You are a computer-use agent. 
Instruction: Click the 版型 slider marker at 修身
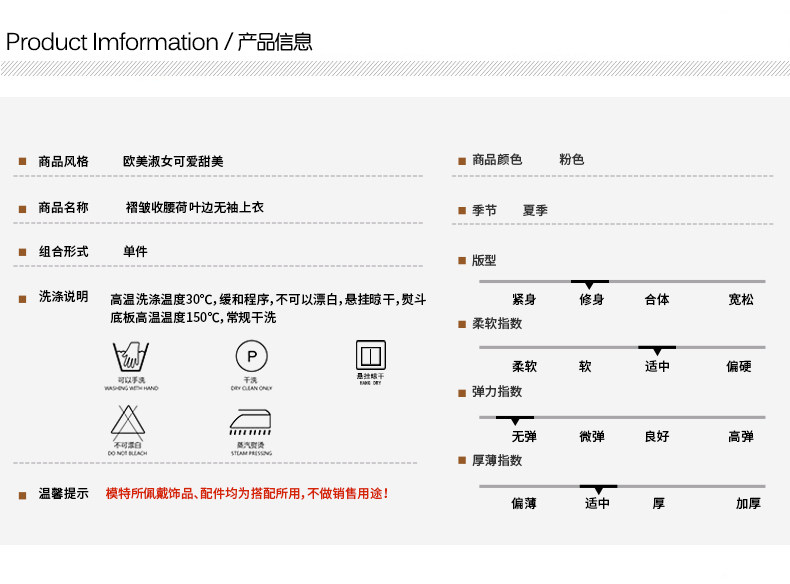pyautogui.click(x=589, y=284)
